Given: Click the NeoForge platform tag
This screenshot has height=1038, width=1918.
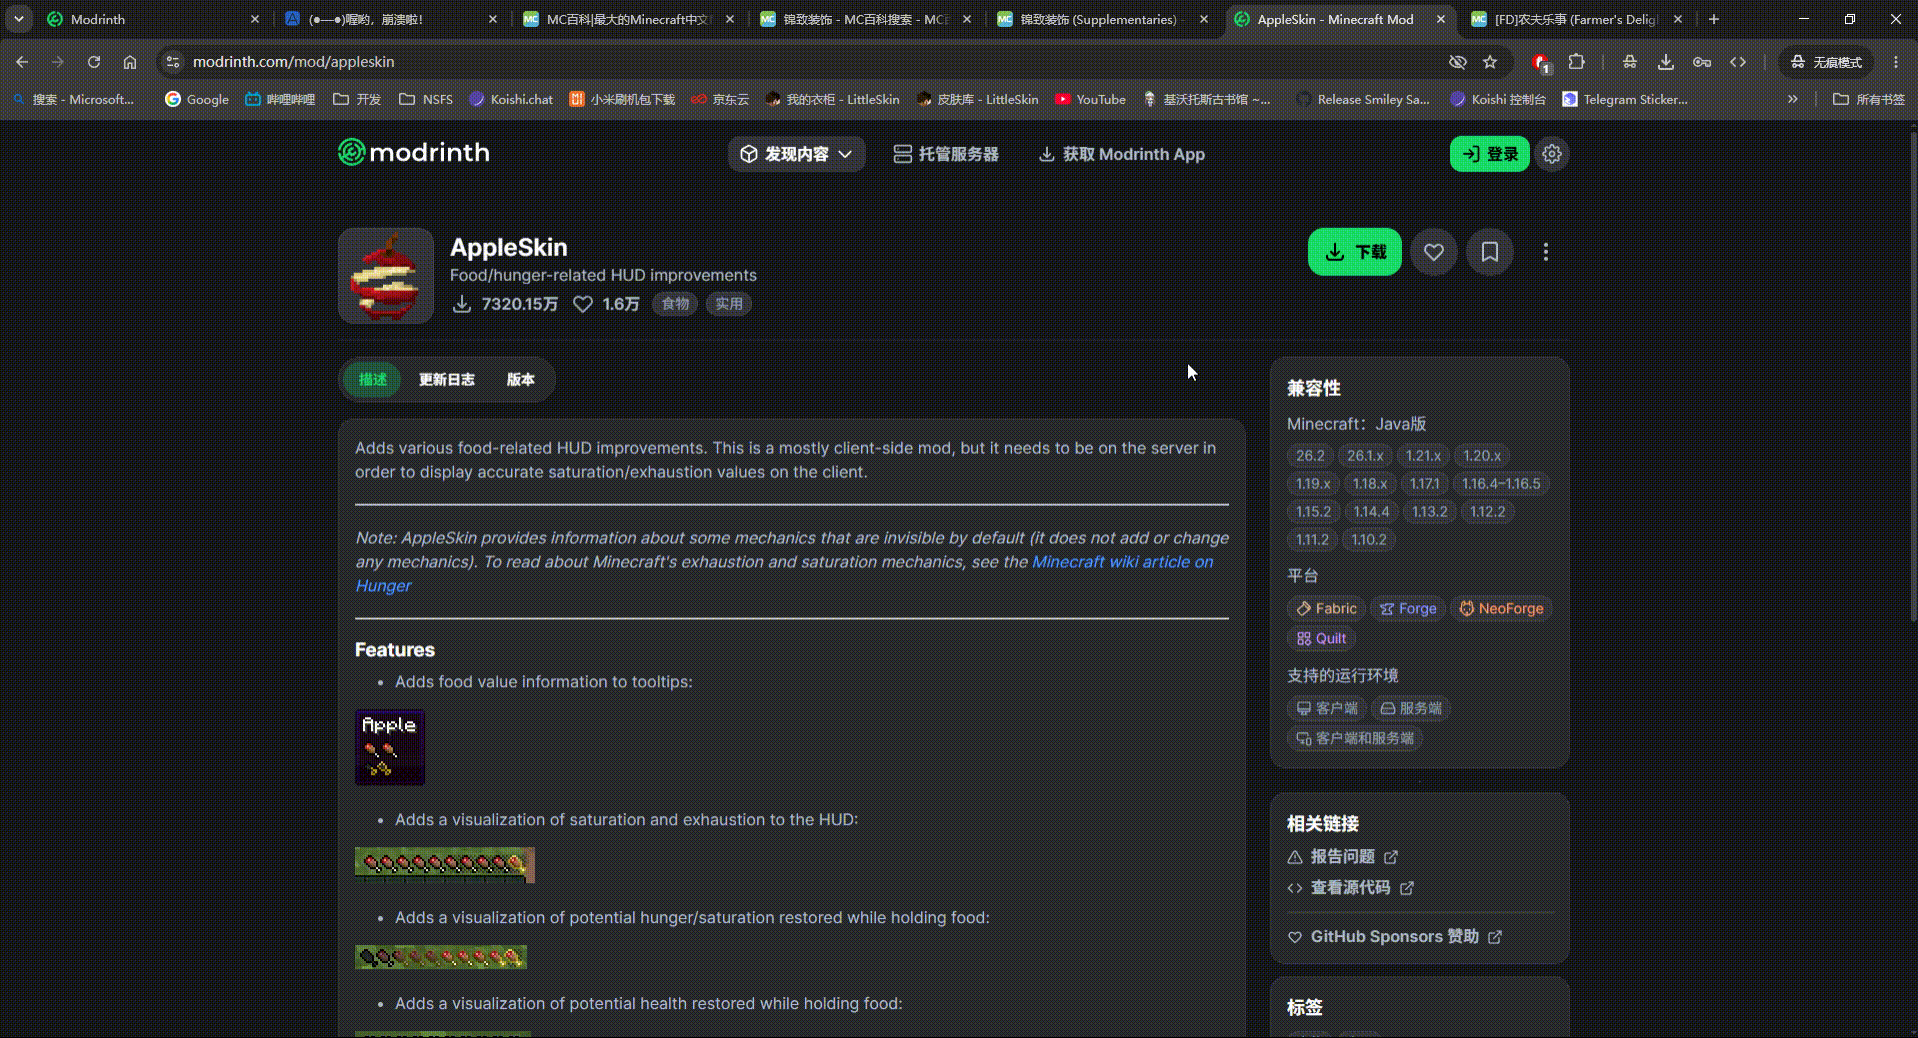Looking at the screenshot, I should click(x=1501, y=608).
